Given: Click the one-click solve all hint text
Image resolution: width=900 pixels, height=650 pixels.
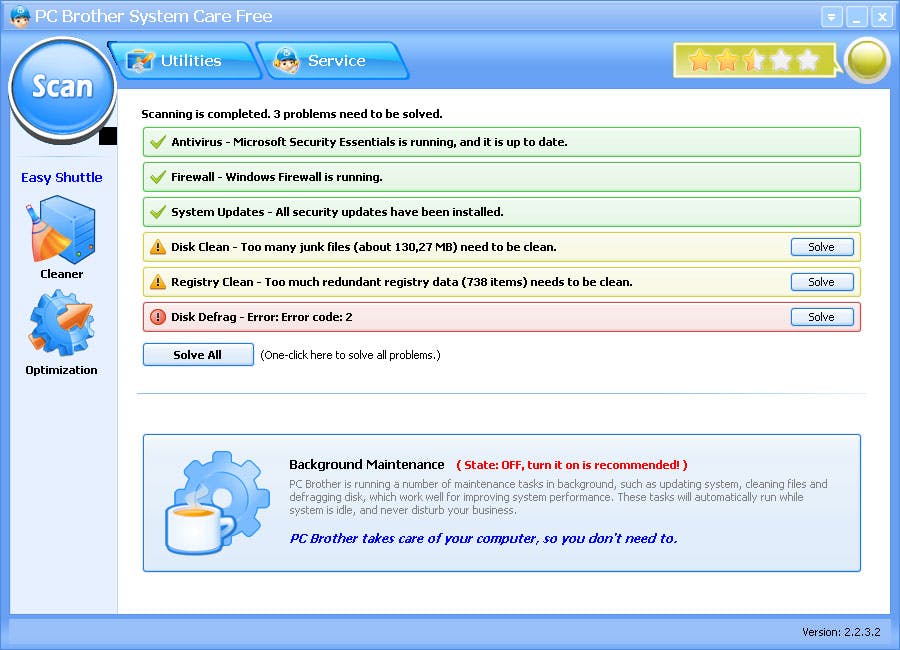Looking at the screenshot, I should (x=350, y=355).
